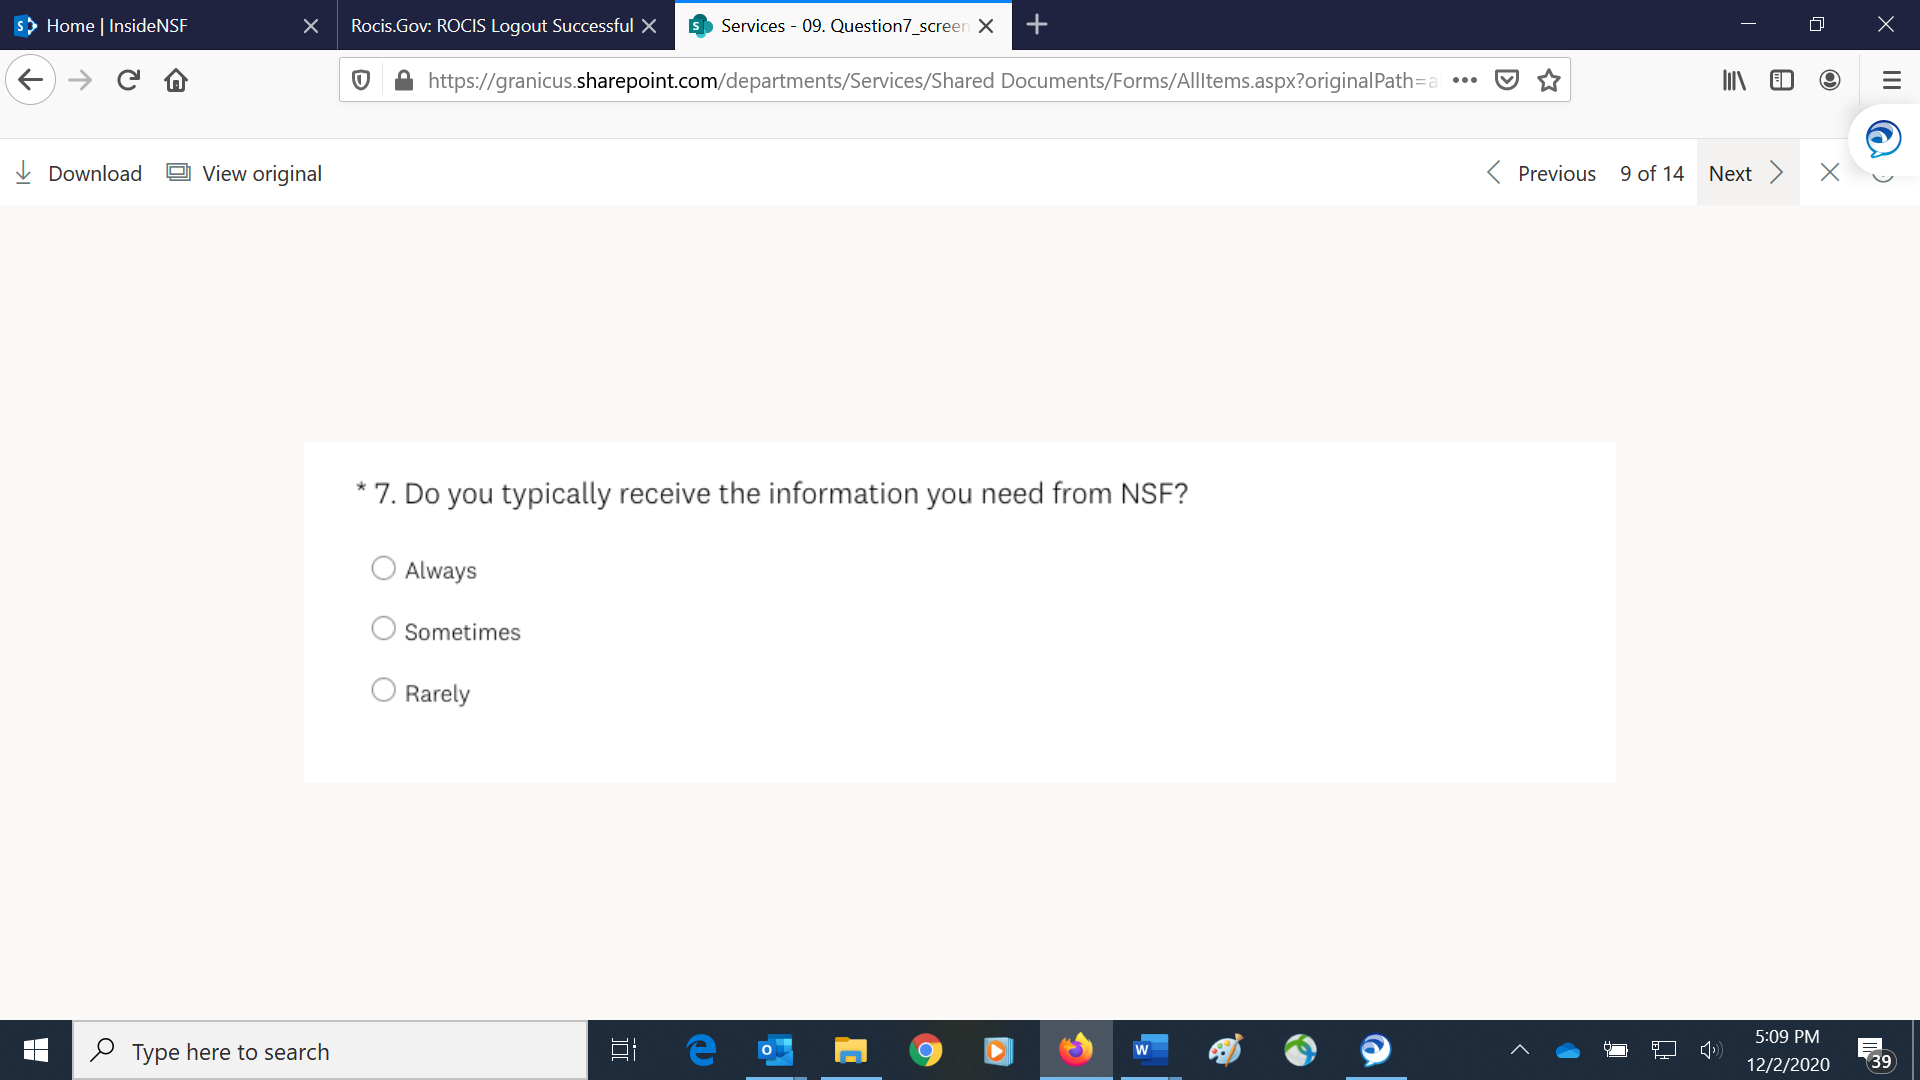Select the Rarely radio option
Screen dimensions: 1920x1080
383,690
